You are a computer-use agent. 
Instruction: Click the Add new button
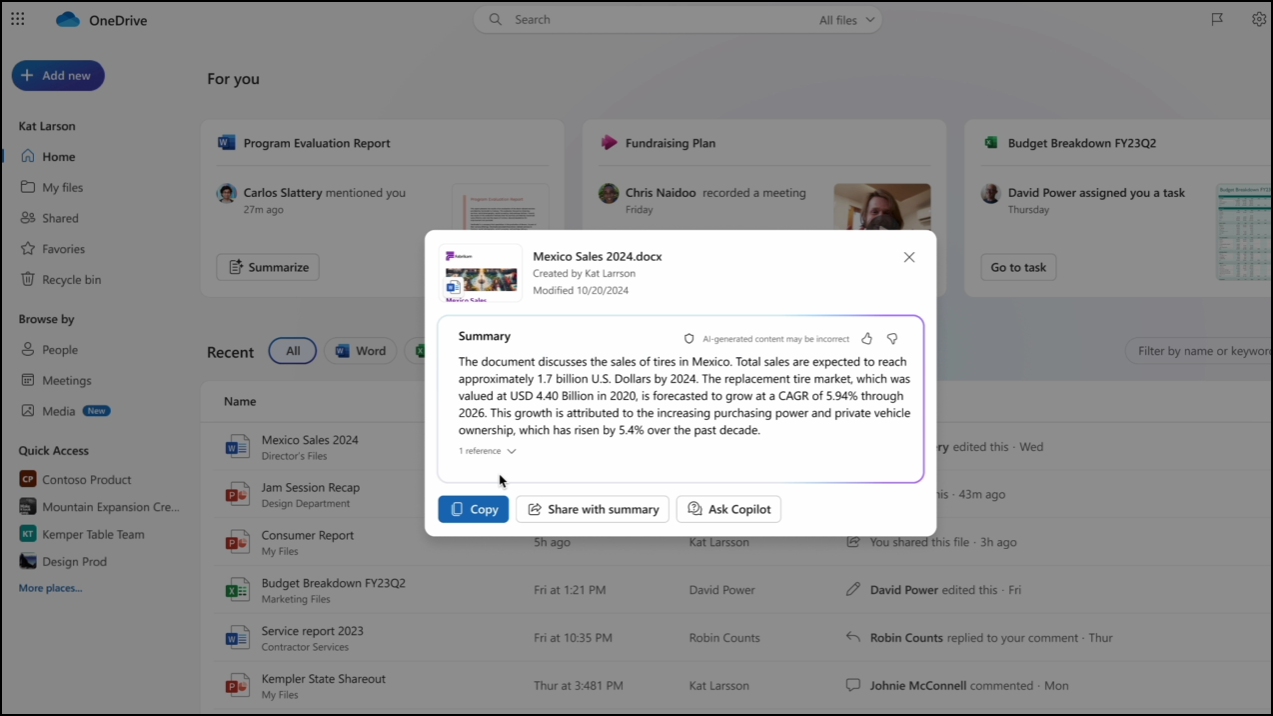[x=58, y=75]
